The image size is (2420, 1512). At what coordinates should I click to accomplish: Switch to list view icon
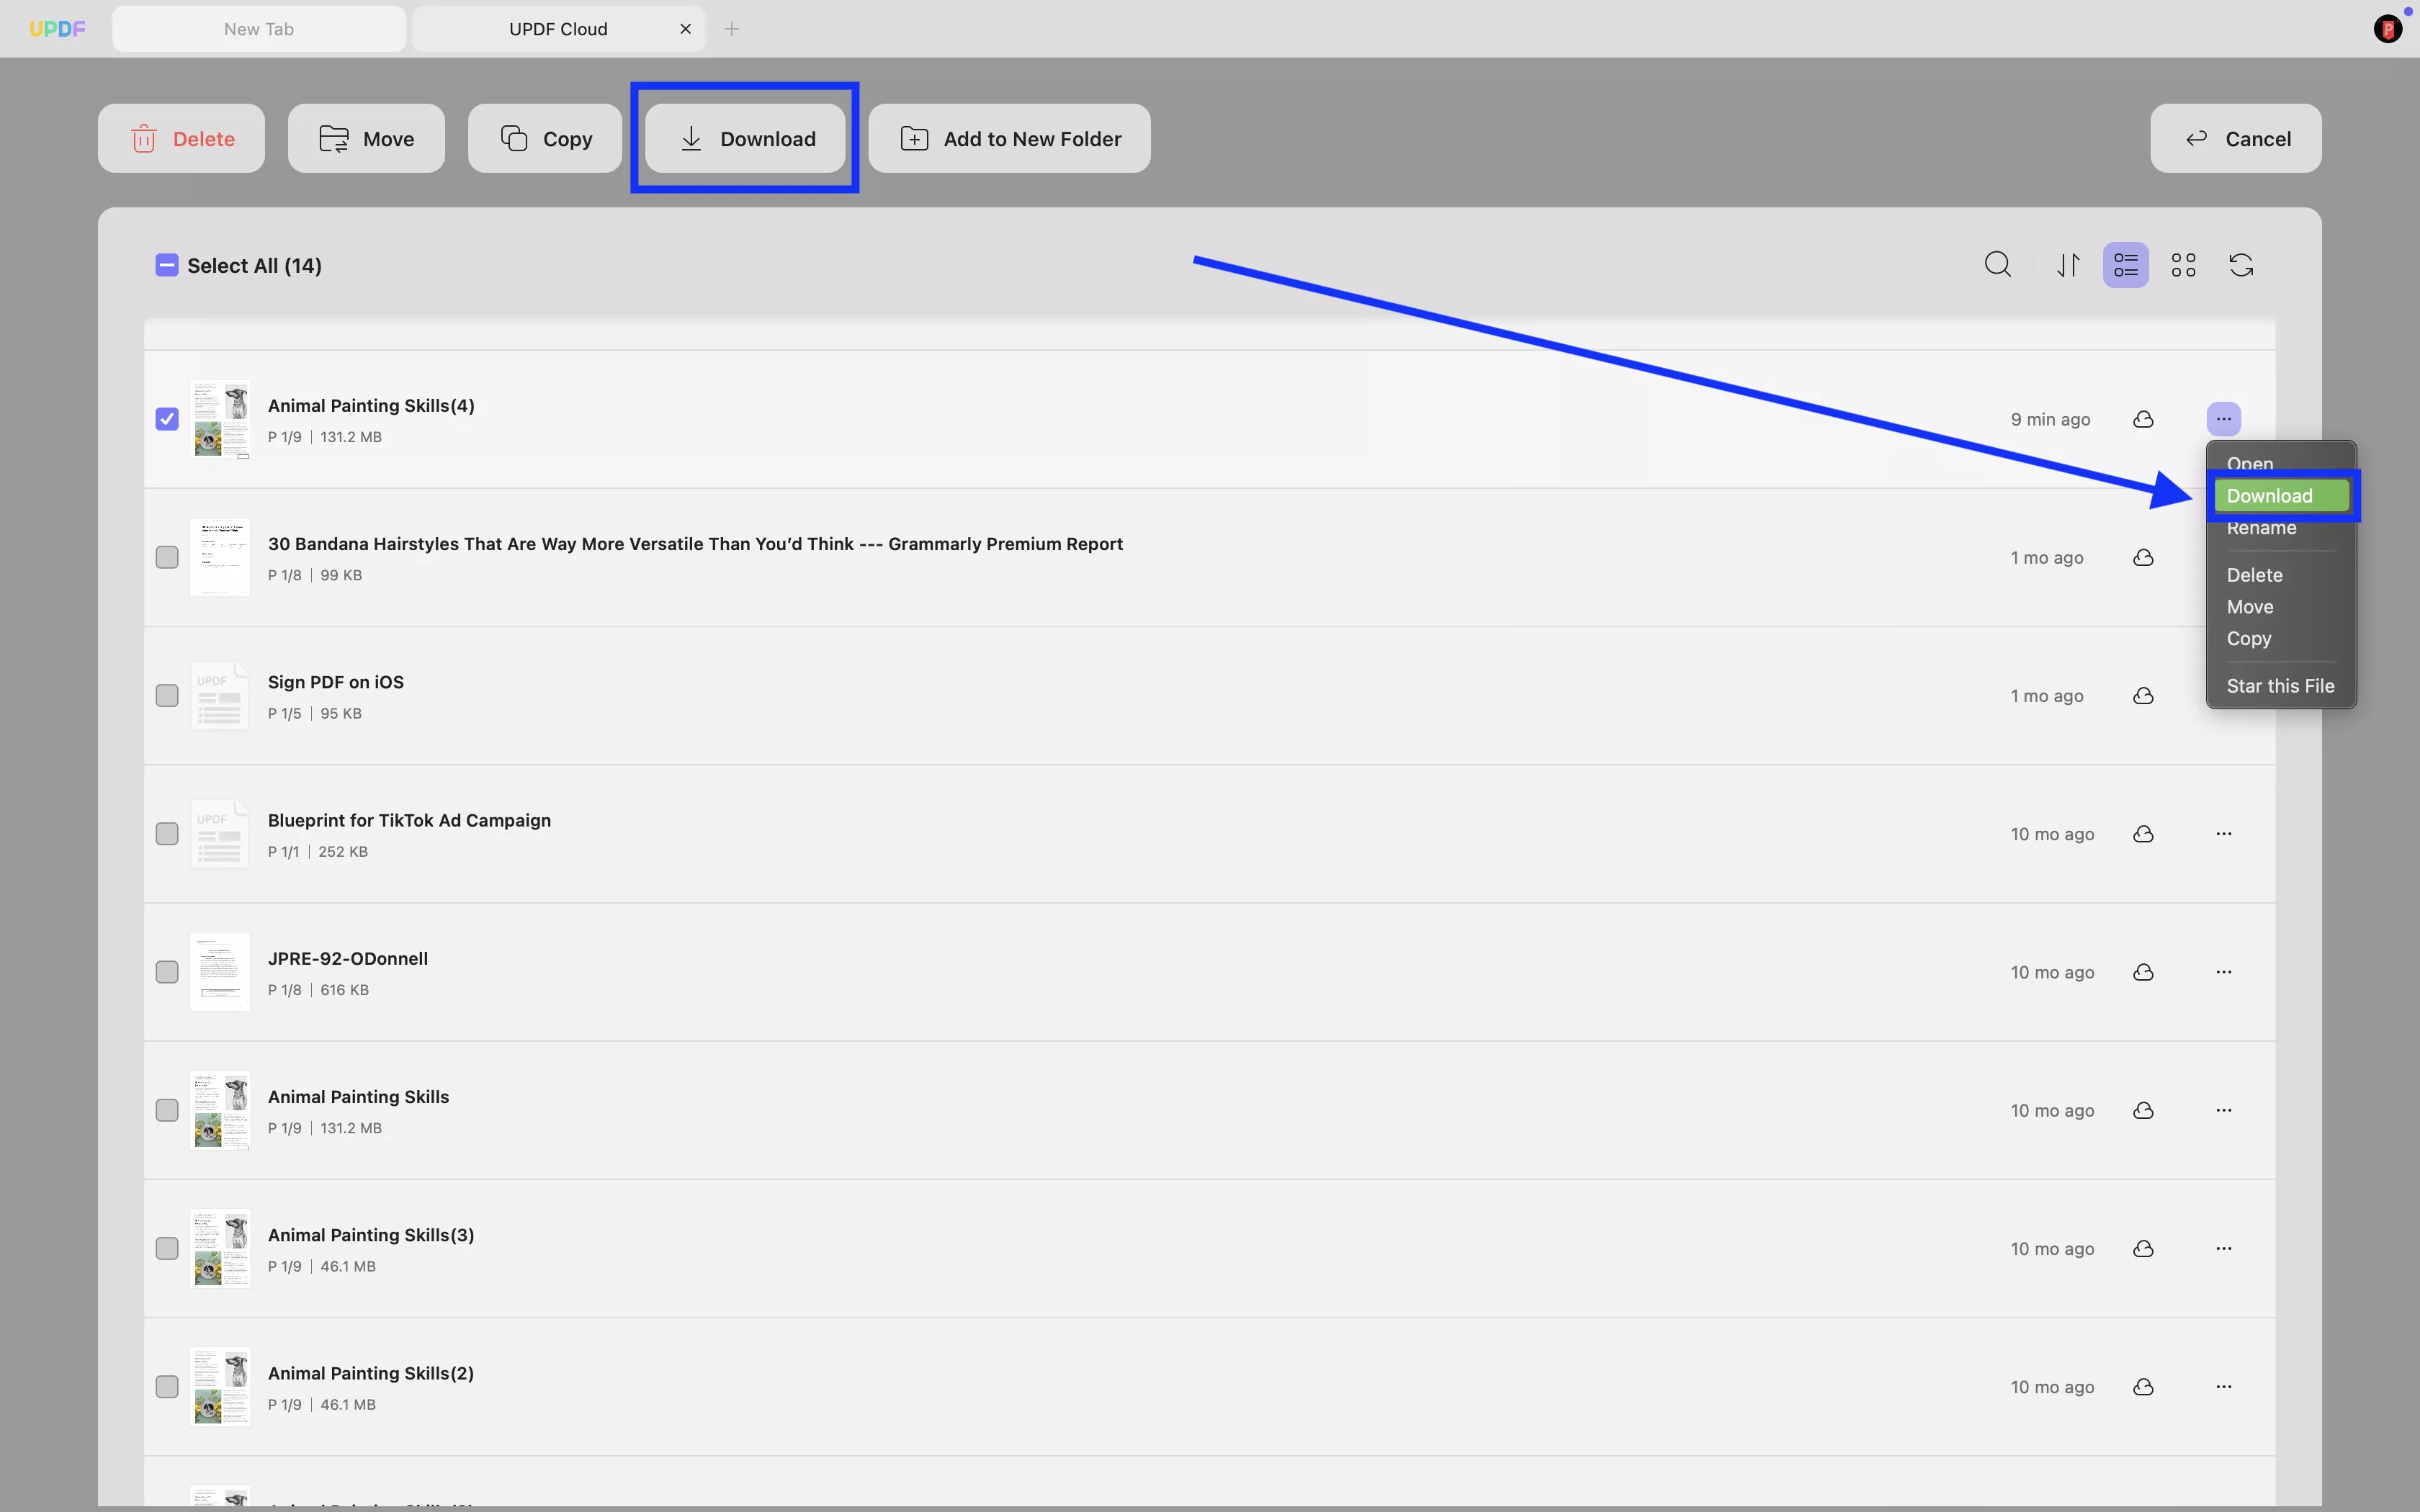(2125, 265)
